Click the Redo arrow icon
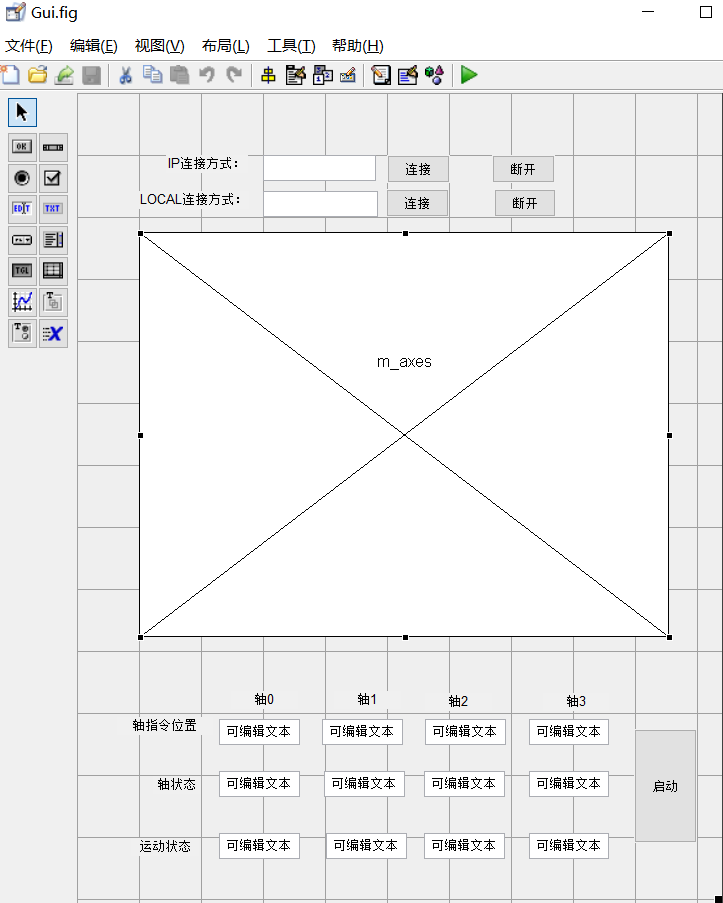The height and width of the screenshot is (903, 723). pos(234,75)
